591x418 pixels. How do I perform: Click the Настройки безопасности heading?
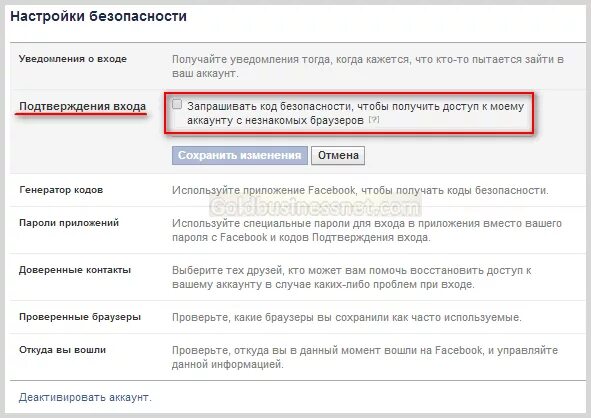coord(98,16)
